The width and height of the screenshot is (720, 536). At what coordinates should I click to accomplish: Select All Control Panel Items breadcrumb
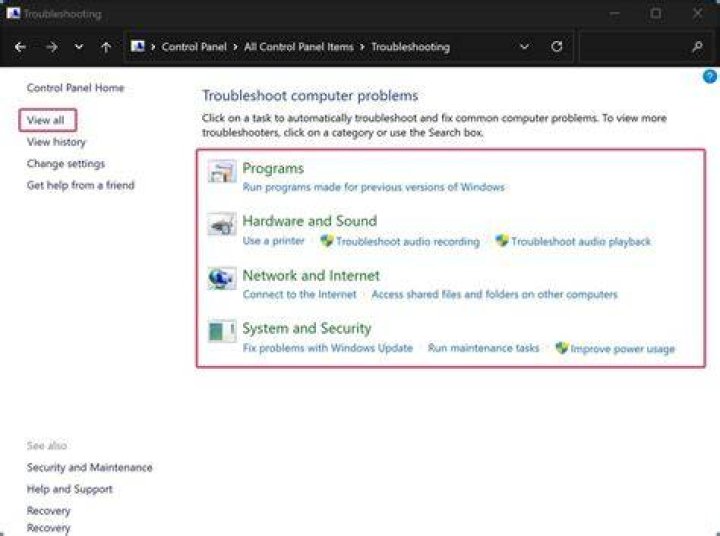point(299,47)
